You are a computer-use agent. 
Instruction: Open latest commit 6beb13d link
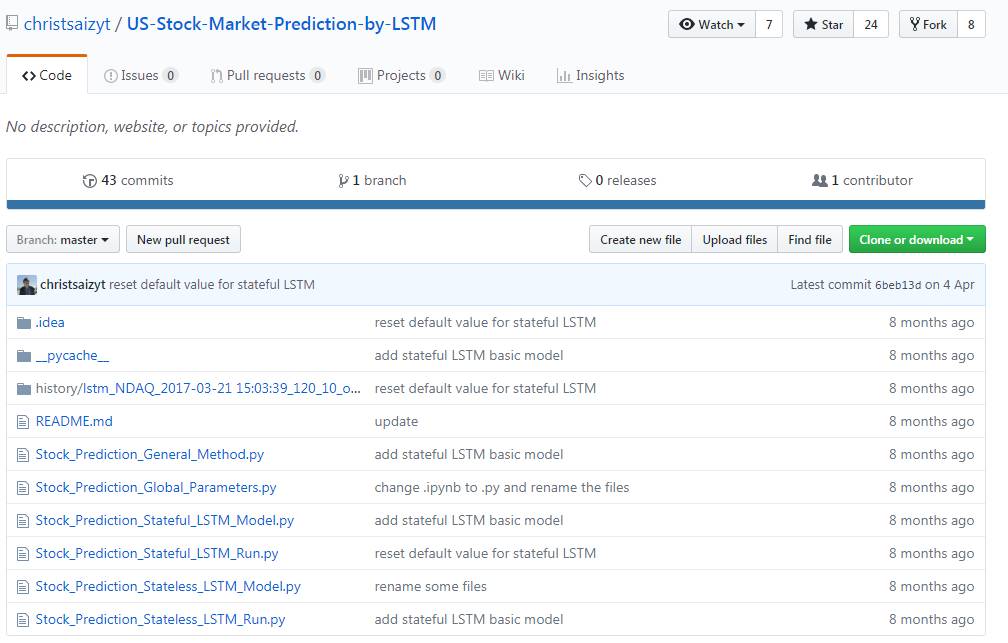[x=897, y=285]
